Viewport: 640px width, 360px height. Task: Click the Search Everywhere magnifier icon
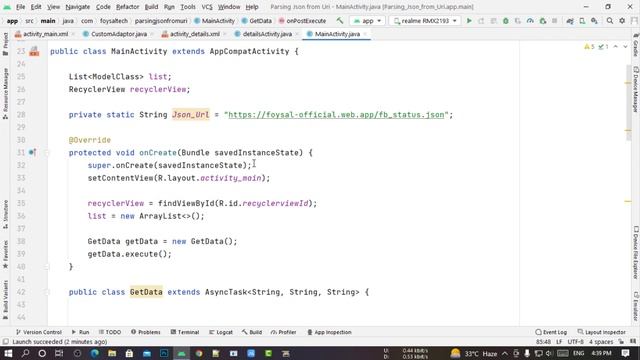(610, 20)
